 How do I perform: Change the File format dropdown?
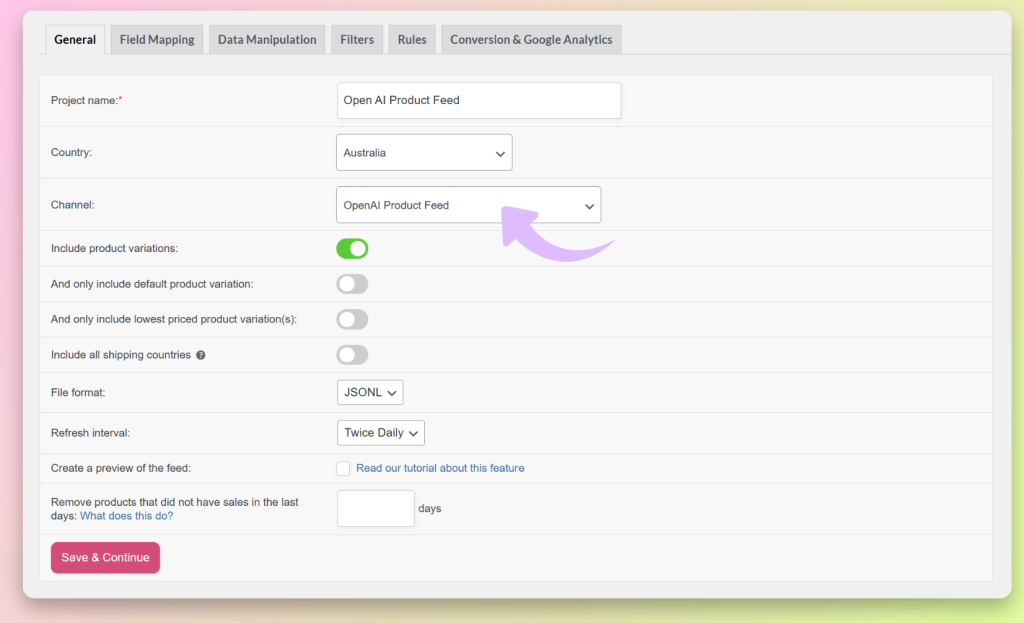(370, 392)
